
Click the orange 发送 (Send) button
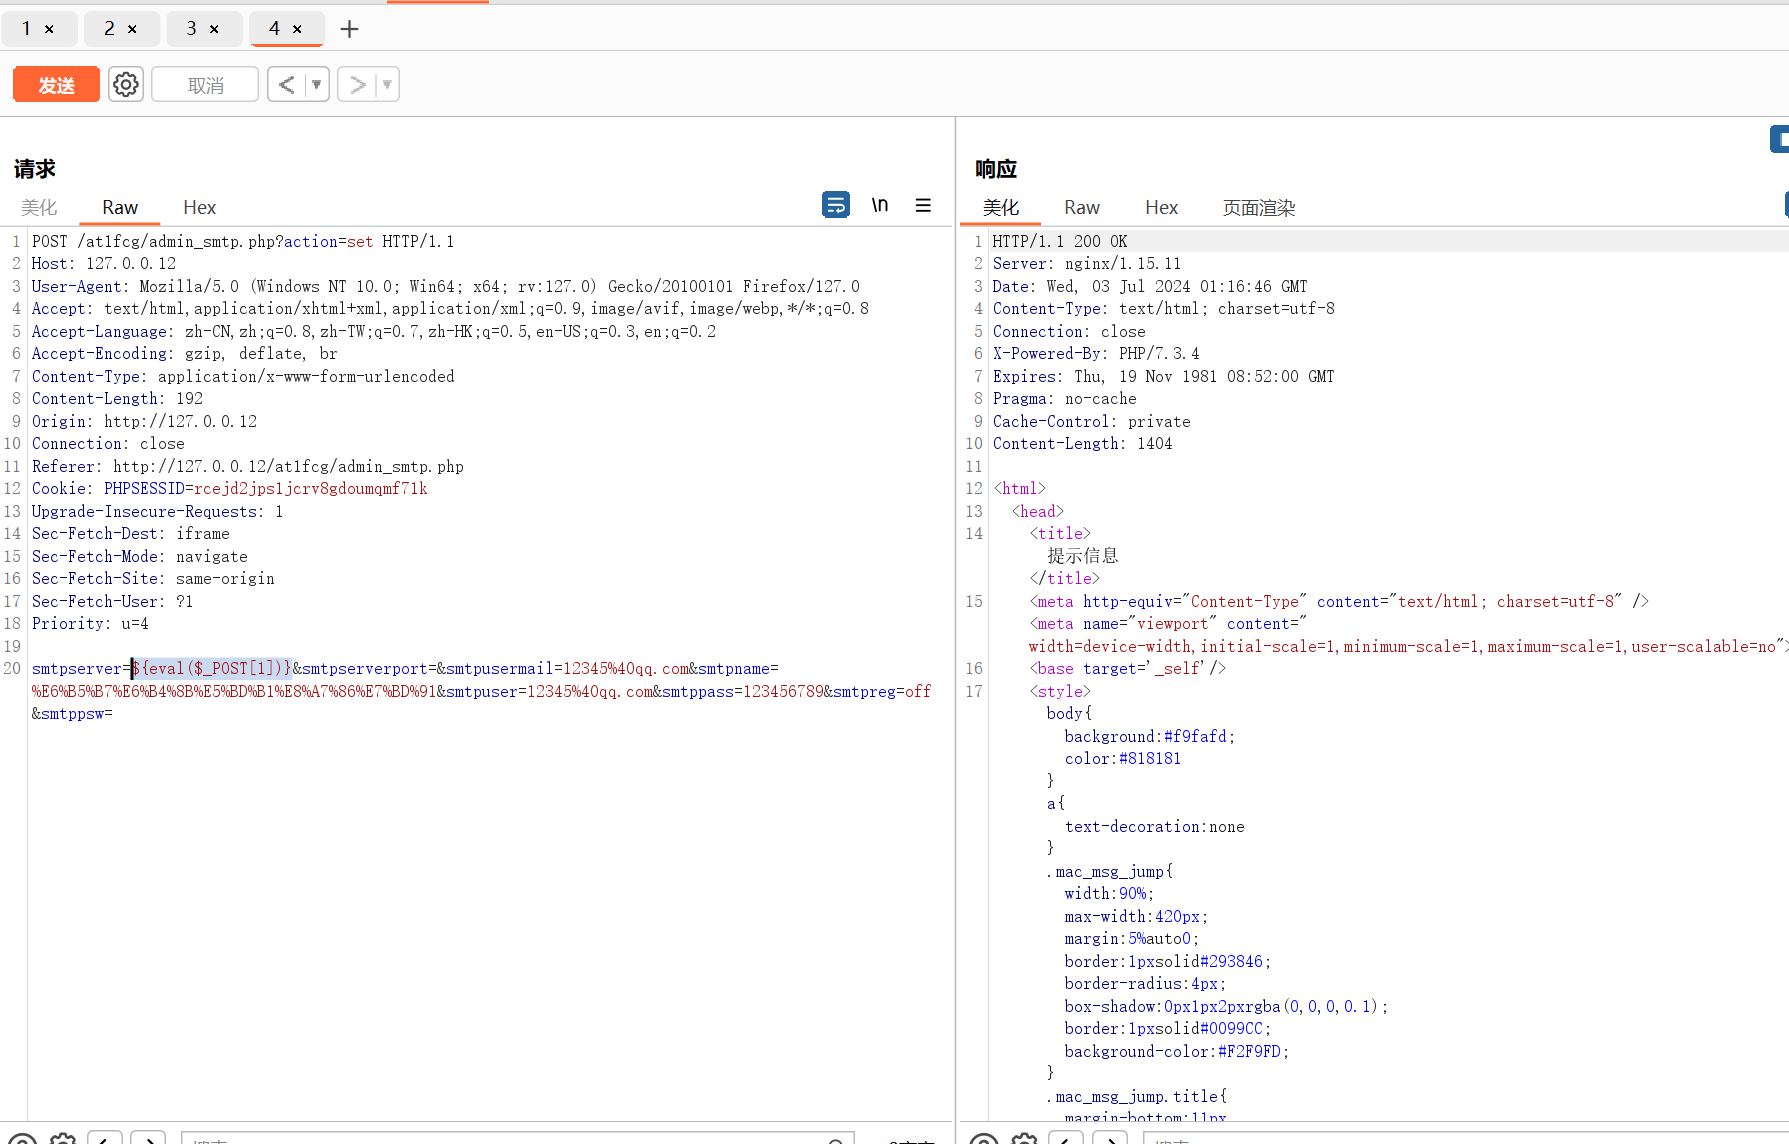tap(57, 85)
